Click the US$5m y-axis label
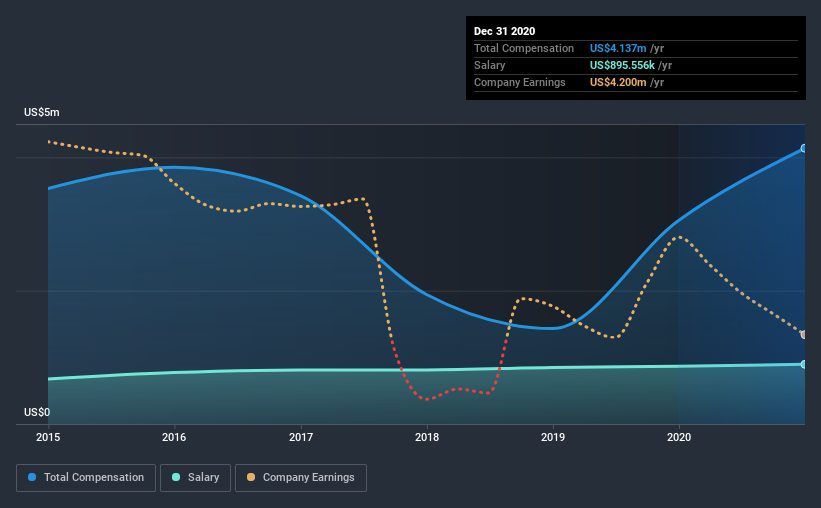This screenshot has height=508, width=821. [41, 113]
